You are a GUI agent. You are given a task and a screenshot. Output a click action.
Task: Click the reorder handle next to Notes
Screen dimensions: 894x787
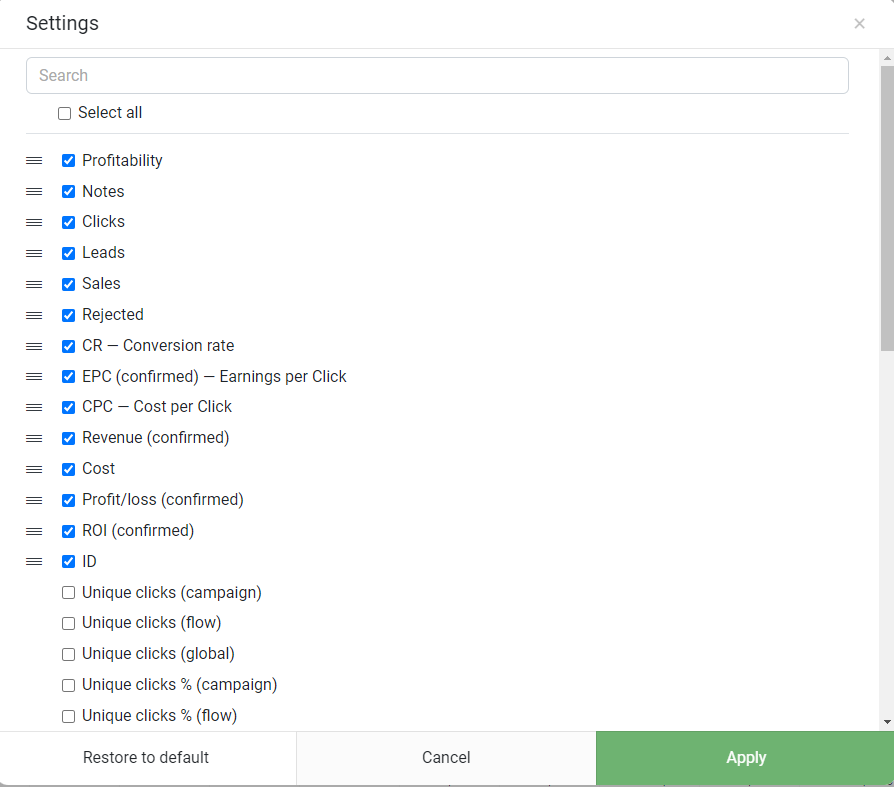tap(34, 192)
